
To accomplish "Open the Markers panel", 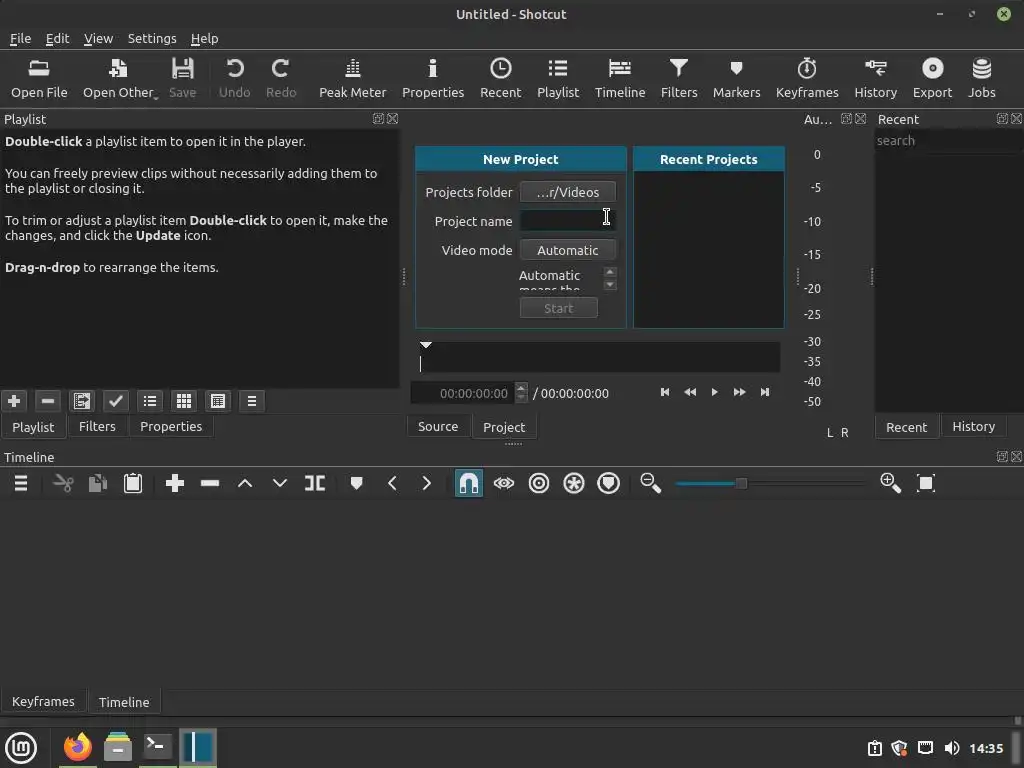I will pyautogui.click(x=736, y=78).
